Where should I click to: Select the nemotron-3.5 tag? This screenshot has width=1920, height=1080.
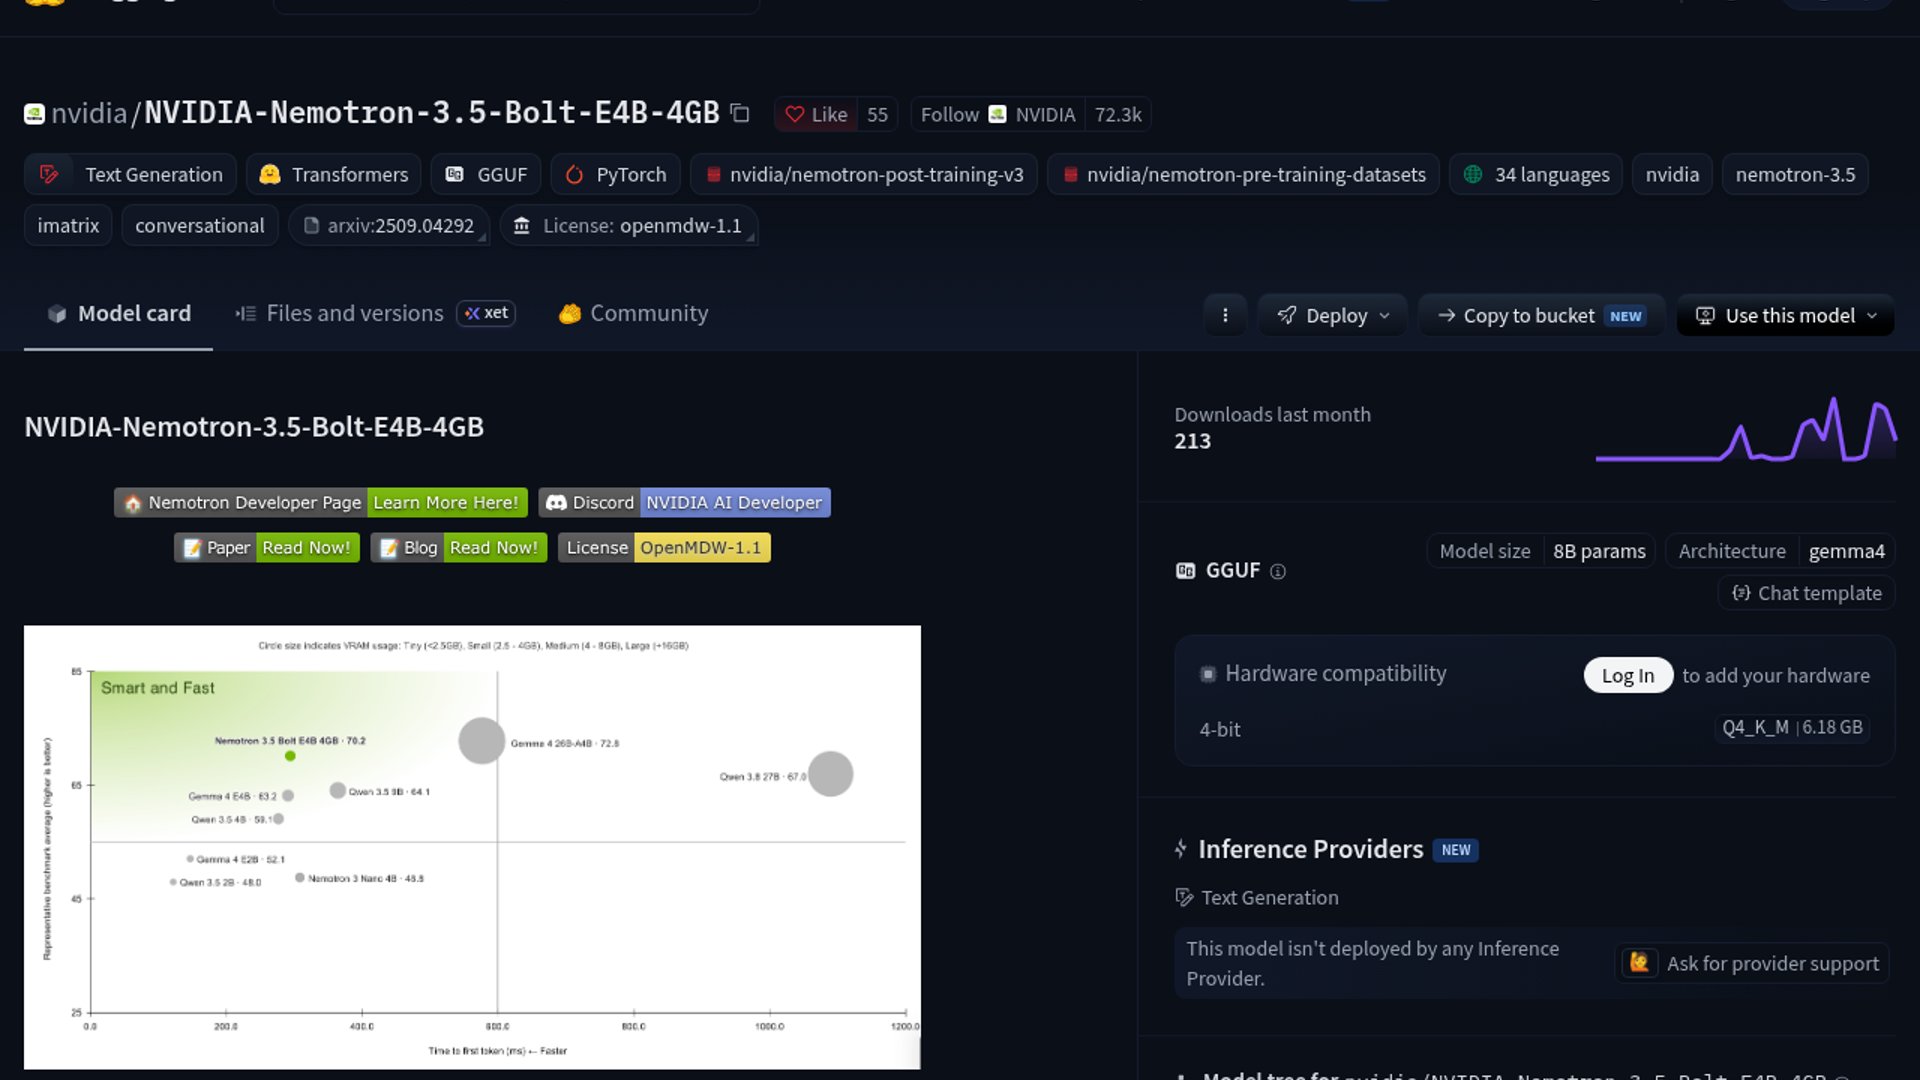tap(1795, 174)
